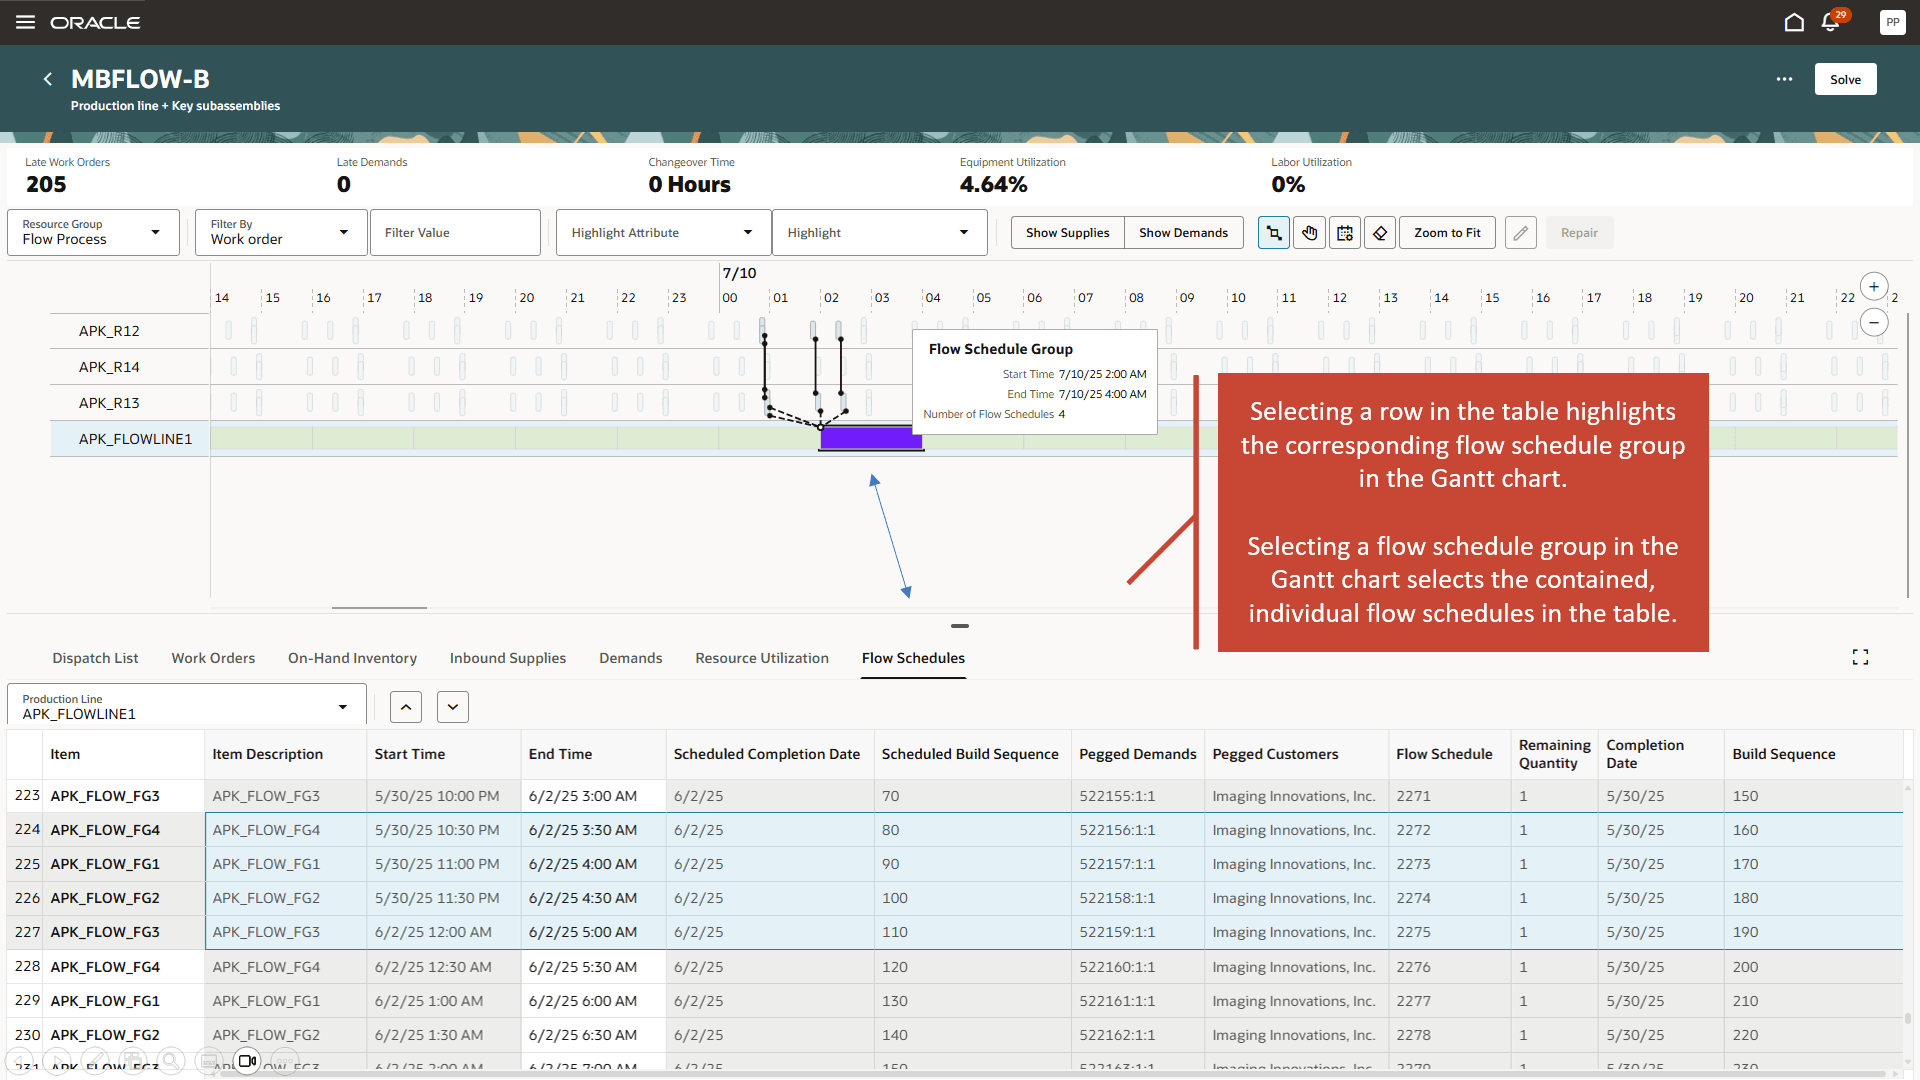Viewport: 1920px width, 1080px height.
Task: Click the pencil edit icon
Action: click(x=1520, y=233)
